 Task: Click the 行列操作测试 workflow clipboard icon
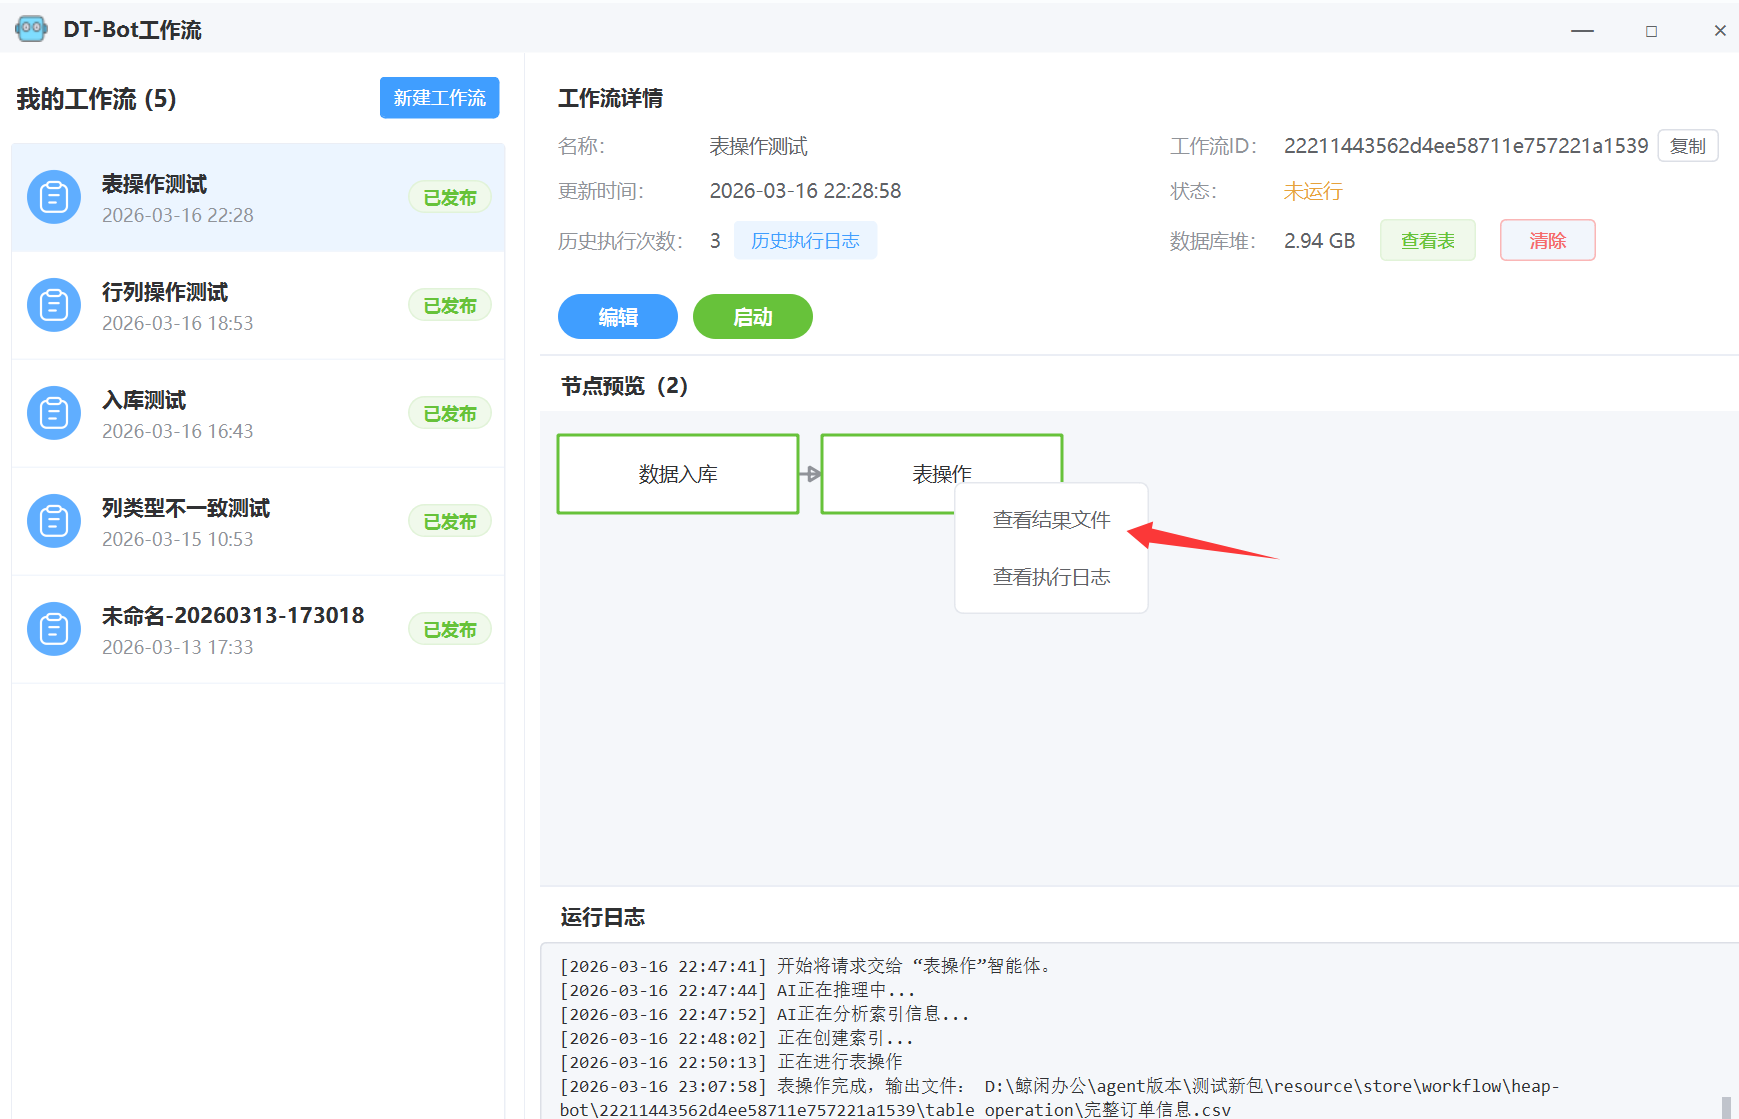[x=54, y=306]
